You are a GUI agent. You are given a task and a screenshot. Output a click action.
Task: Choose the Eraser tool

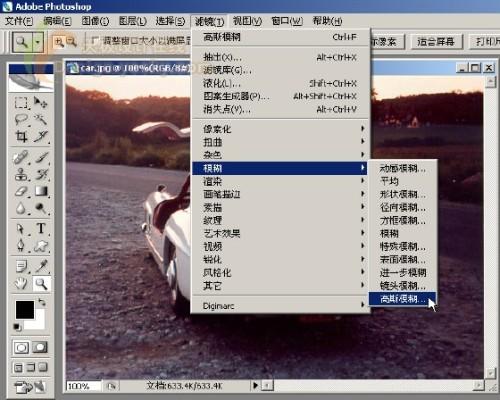pos(21,192)
